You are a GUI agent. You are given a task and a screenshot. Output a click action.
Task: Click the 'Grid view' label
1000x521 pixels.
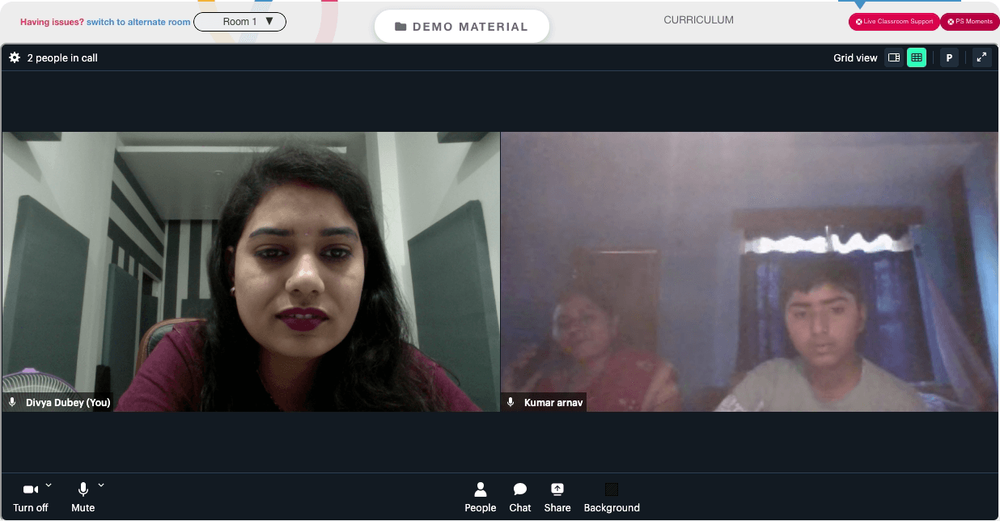855,58
